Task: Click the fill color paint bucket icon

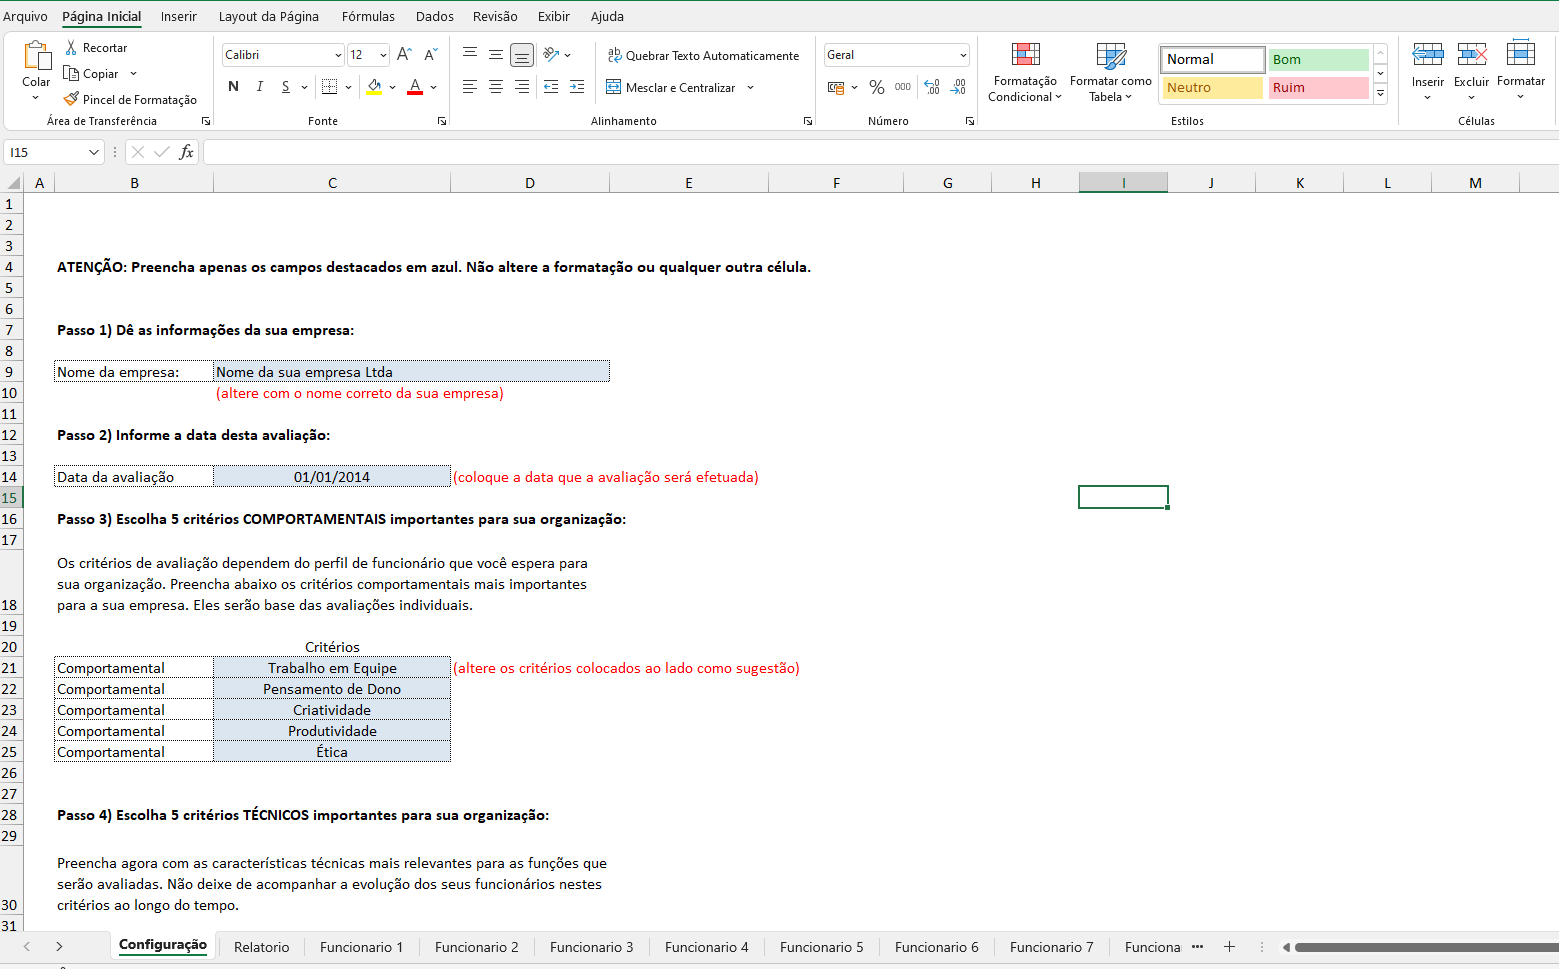Action: point(374,87)
